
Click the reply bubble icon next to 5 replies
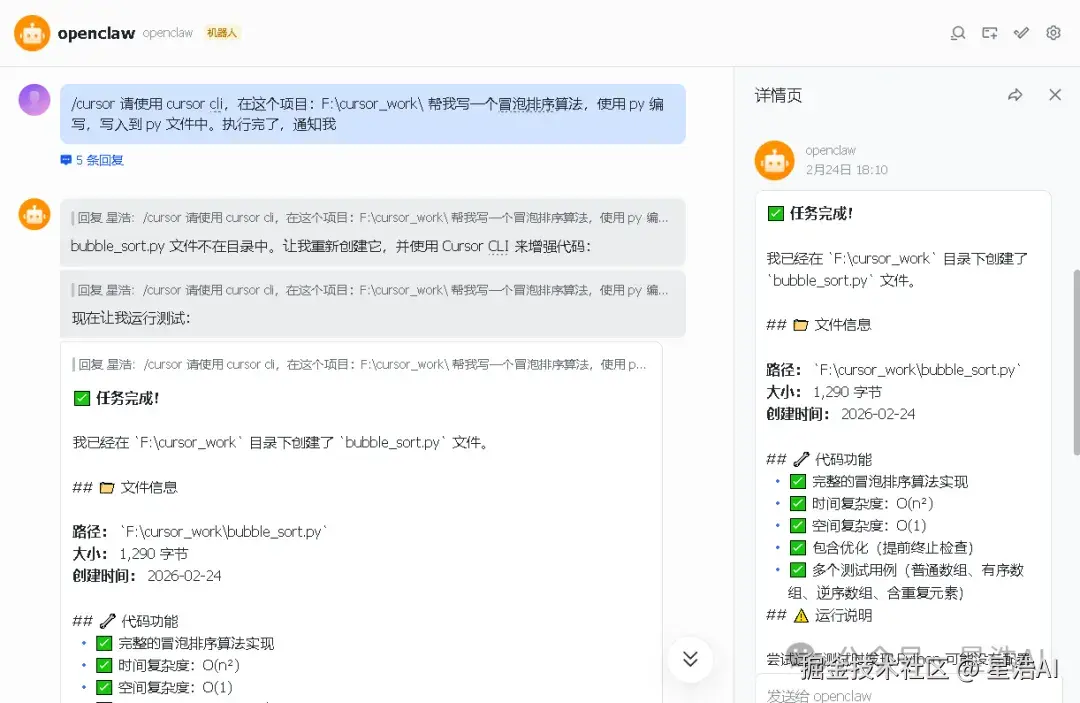pos(66,160)
